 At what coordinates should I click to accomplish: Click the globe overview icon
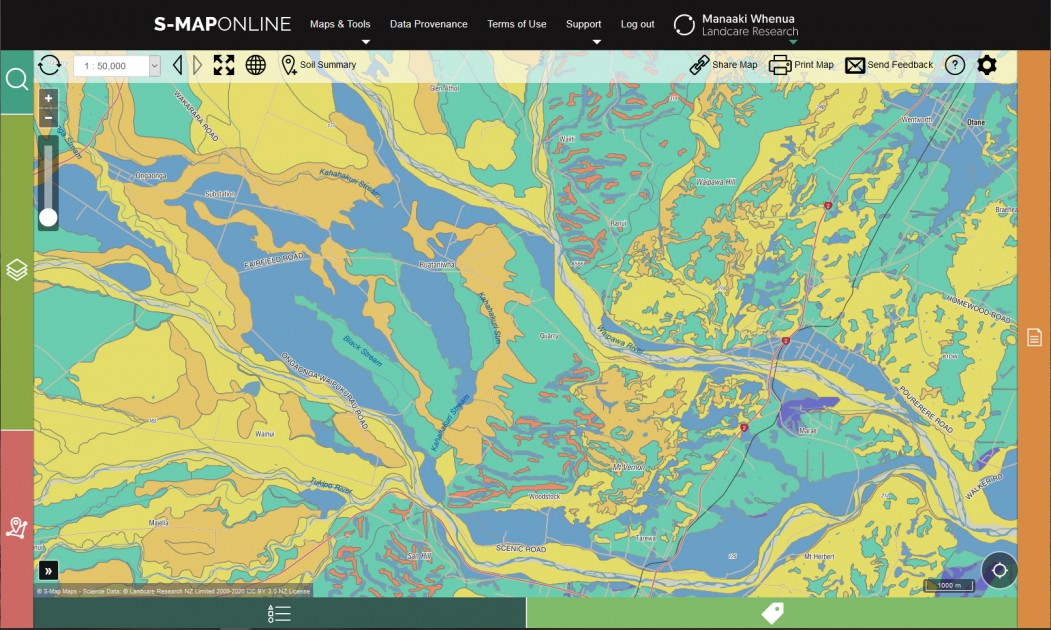coord(256,64)
